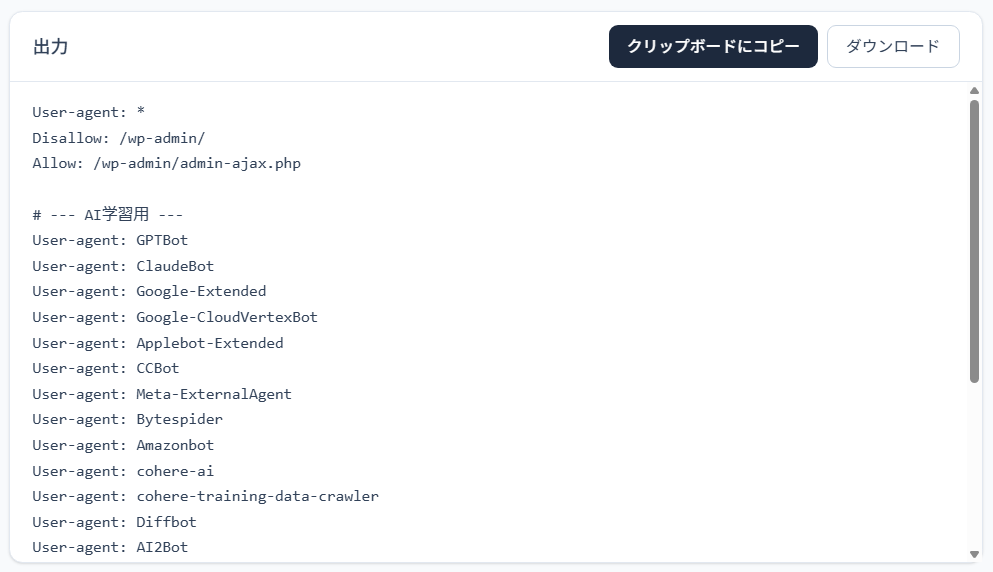Click the 'Allow: /wp-admin/admin-ajax.php' line

tap(166, 163)
